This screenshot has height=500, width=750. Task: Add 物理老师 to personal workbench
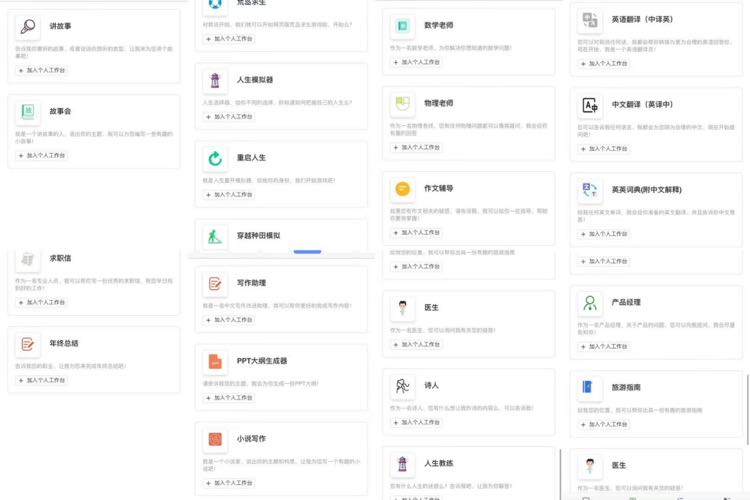417,147
